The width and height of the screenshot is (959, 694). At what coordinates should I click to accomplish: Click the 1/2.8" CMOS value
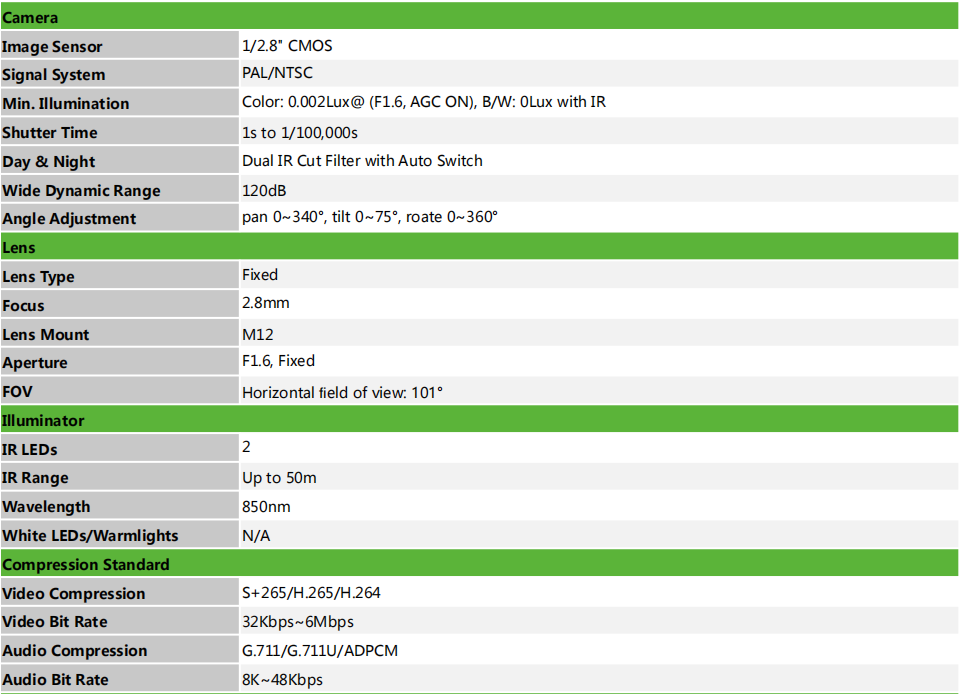click(287, 46)
